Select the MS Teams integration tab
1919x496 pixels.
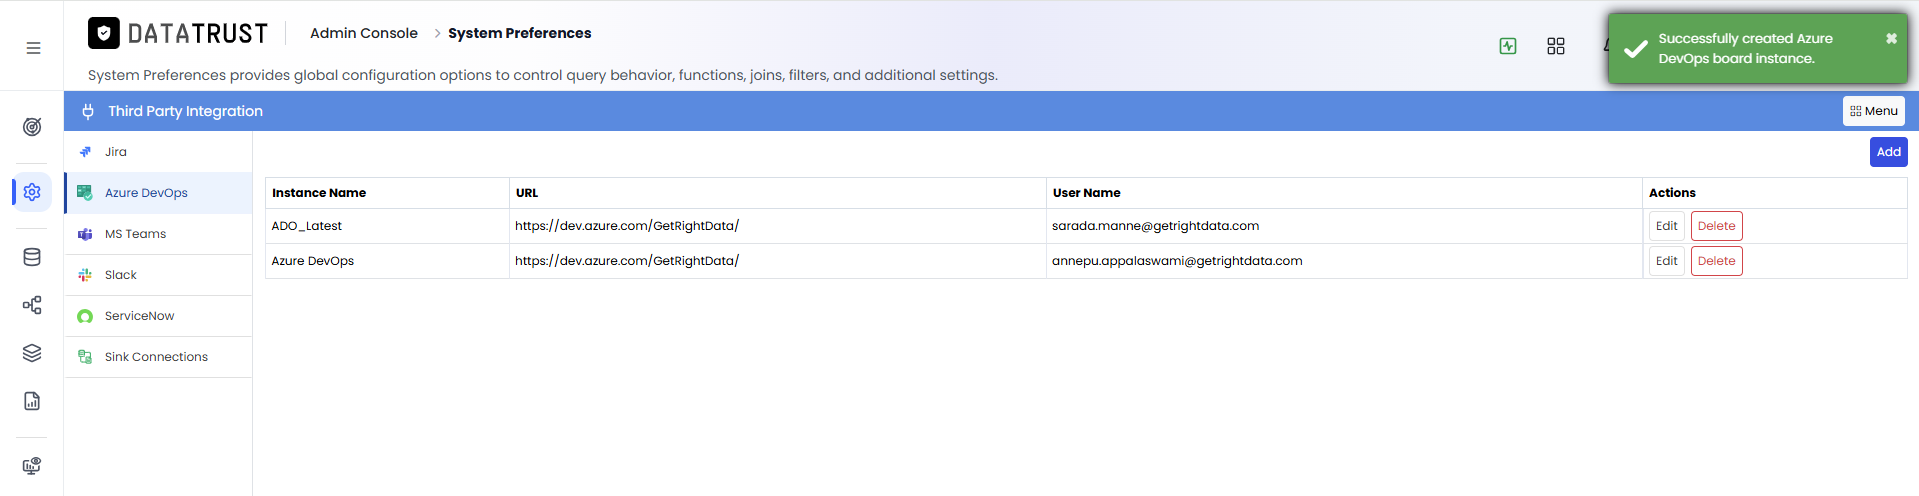(158, 234)
